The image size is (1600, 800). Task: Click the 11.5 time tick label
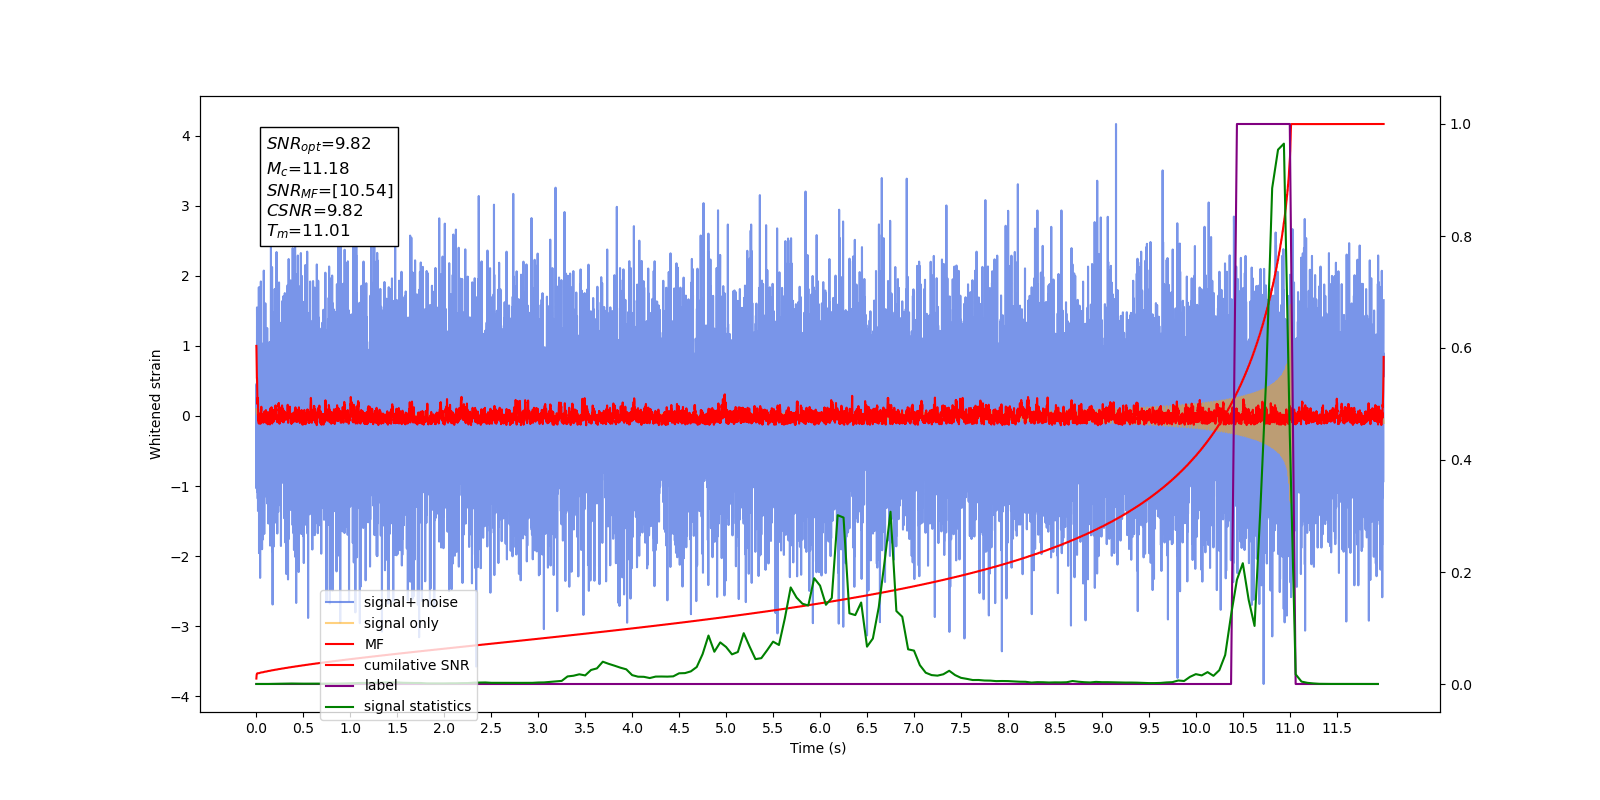coord(1337,728)
